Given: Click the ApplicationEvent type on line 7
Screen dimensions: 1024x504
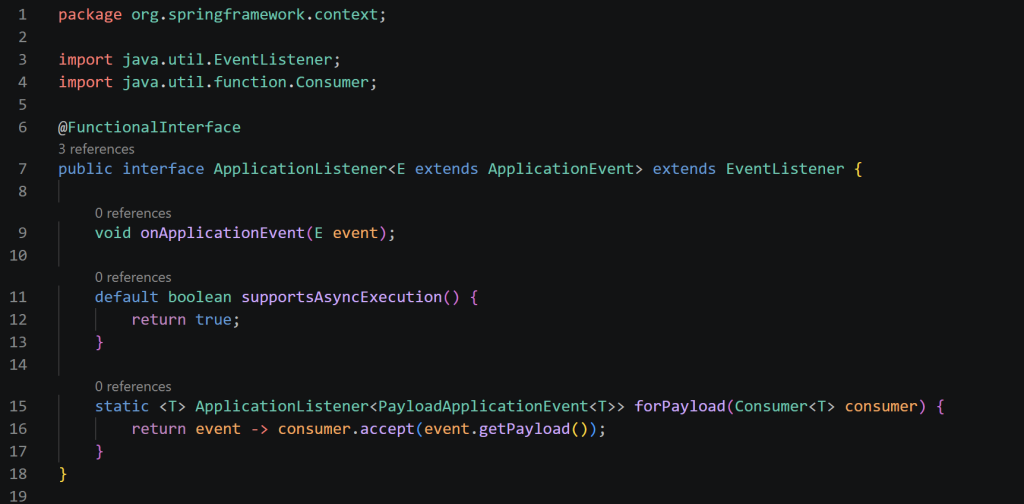Looking at the screenshot, I should point(560,169).
